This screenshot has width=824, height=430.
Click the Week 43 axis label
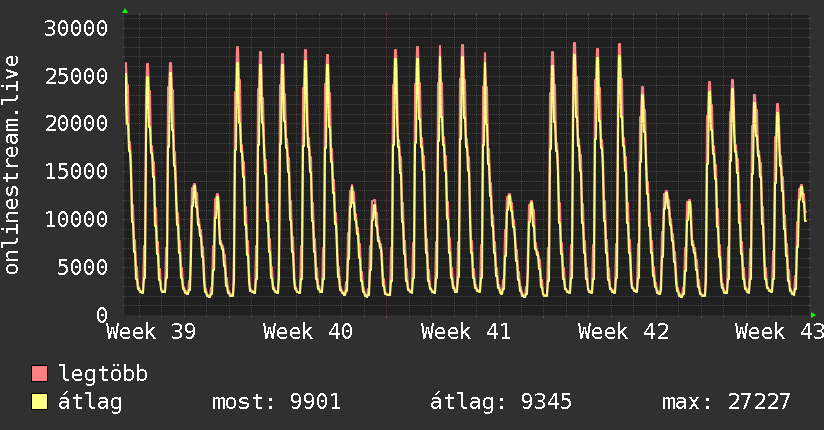click(779, 332)
